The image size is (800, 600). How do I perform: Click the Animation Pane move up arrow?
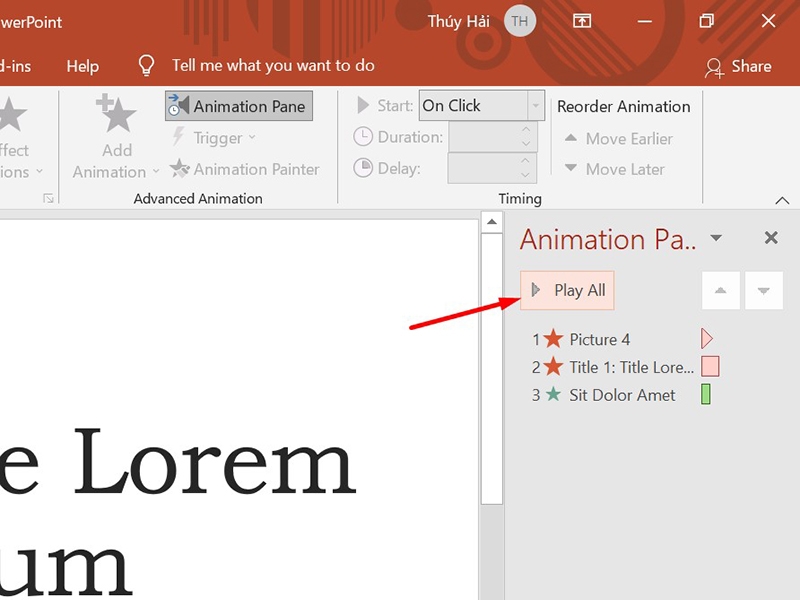click(721, 291)
